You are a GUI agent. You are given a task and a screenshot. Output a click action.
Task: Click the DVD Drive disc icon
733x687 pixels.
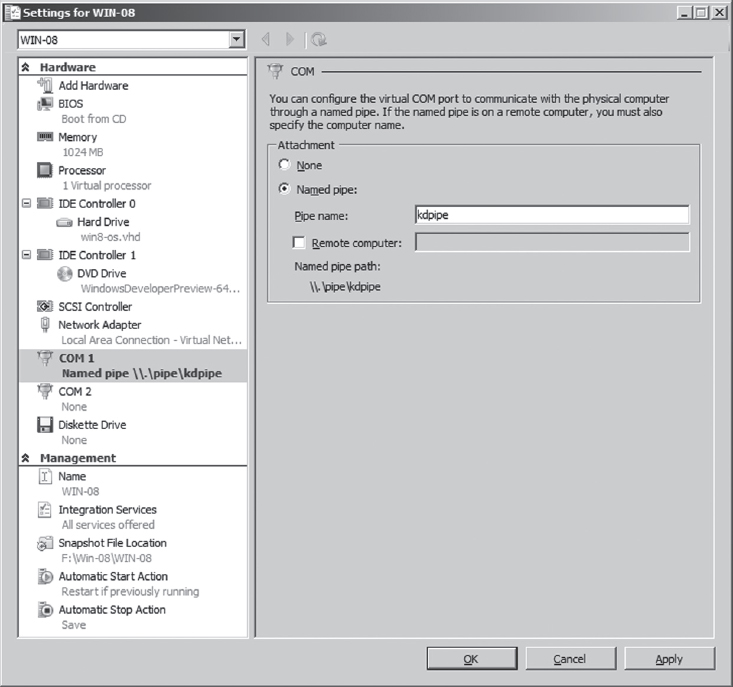pyautogui.click(x=65, y=273)
